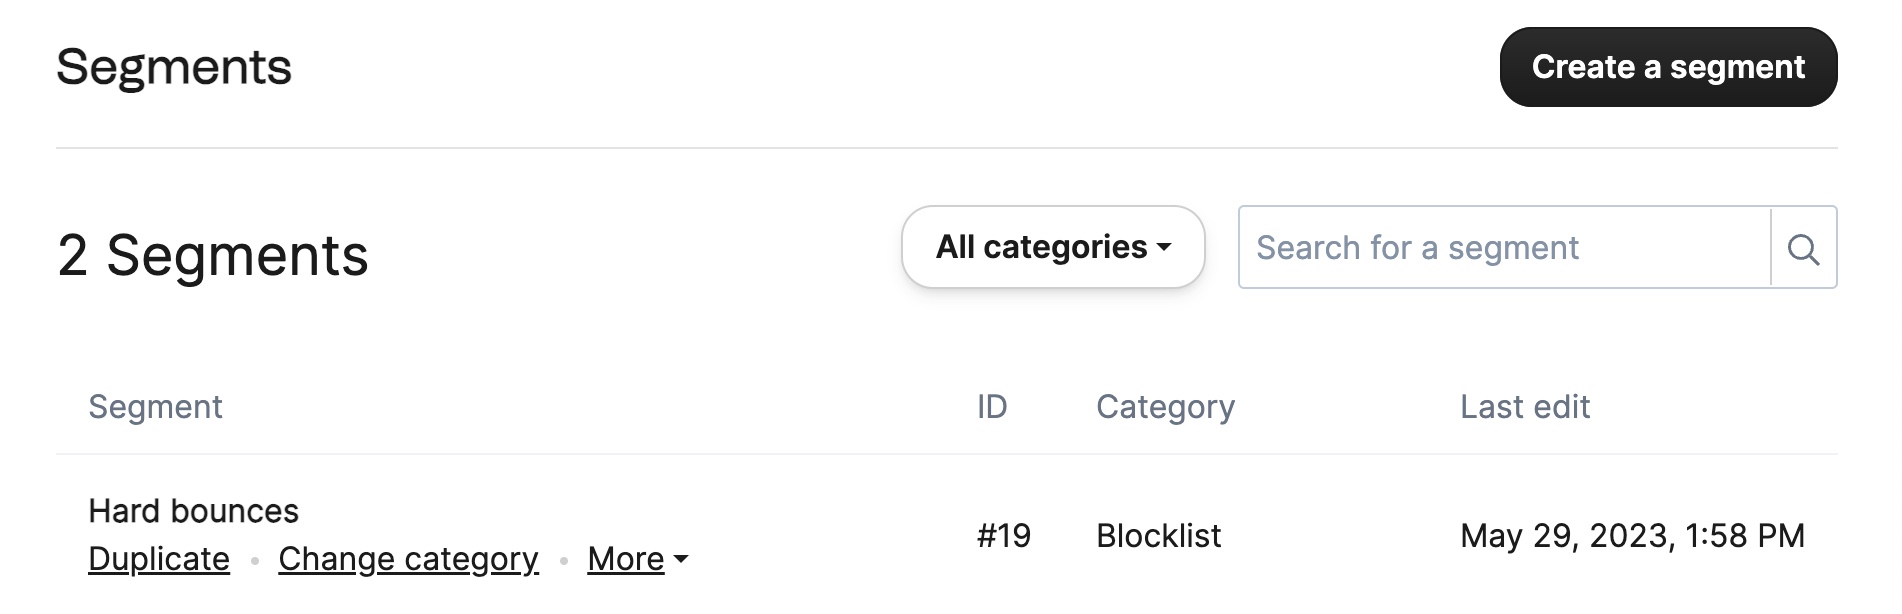This screenshot has width=1902, height=614.
Task: Click the Segments page title
Action: (x=174, y=68)
